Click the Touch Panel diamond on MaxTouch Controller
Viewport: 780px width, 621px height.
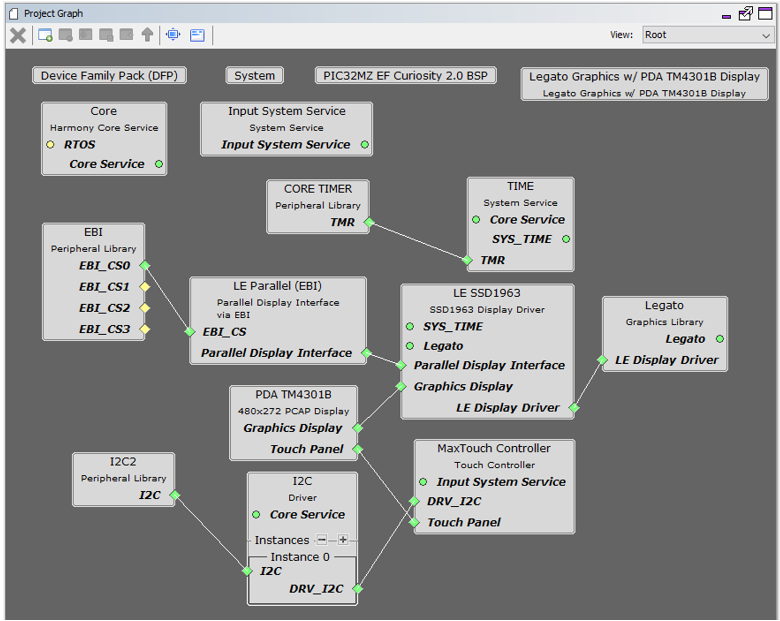click(414, 522)
